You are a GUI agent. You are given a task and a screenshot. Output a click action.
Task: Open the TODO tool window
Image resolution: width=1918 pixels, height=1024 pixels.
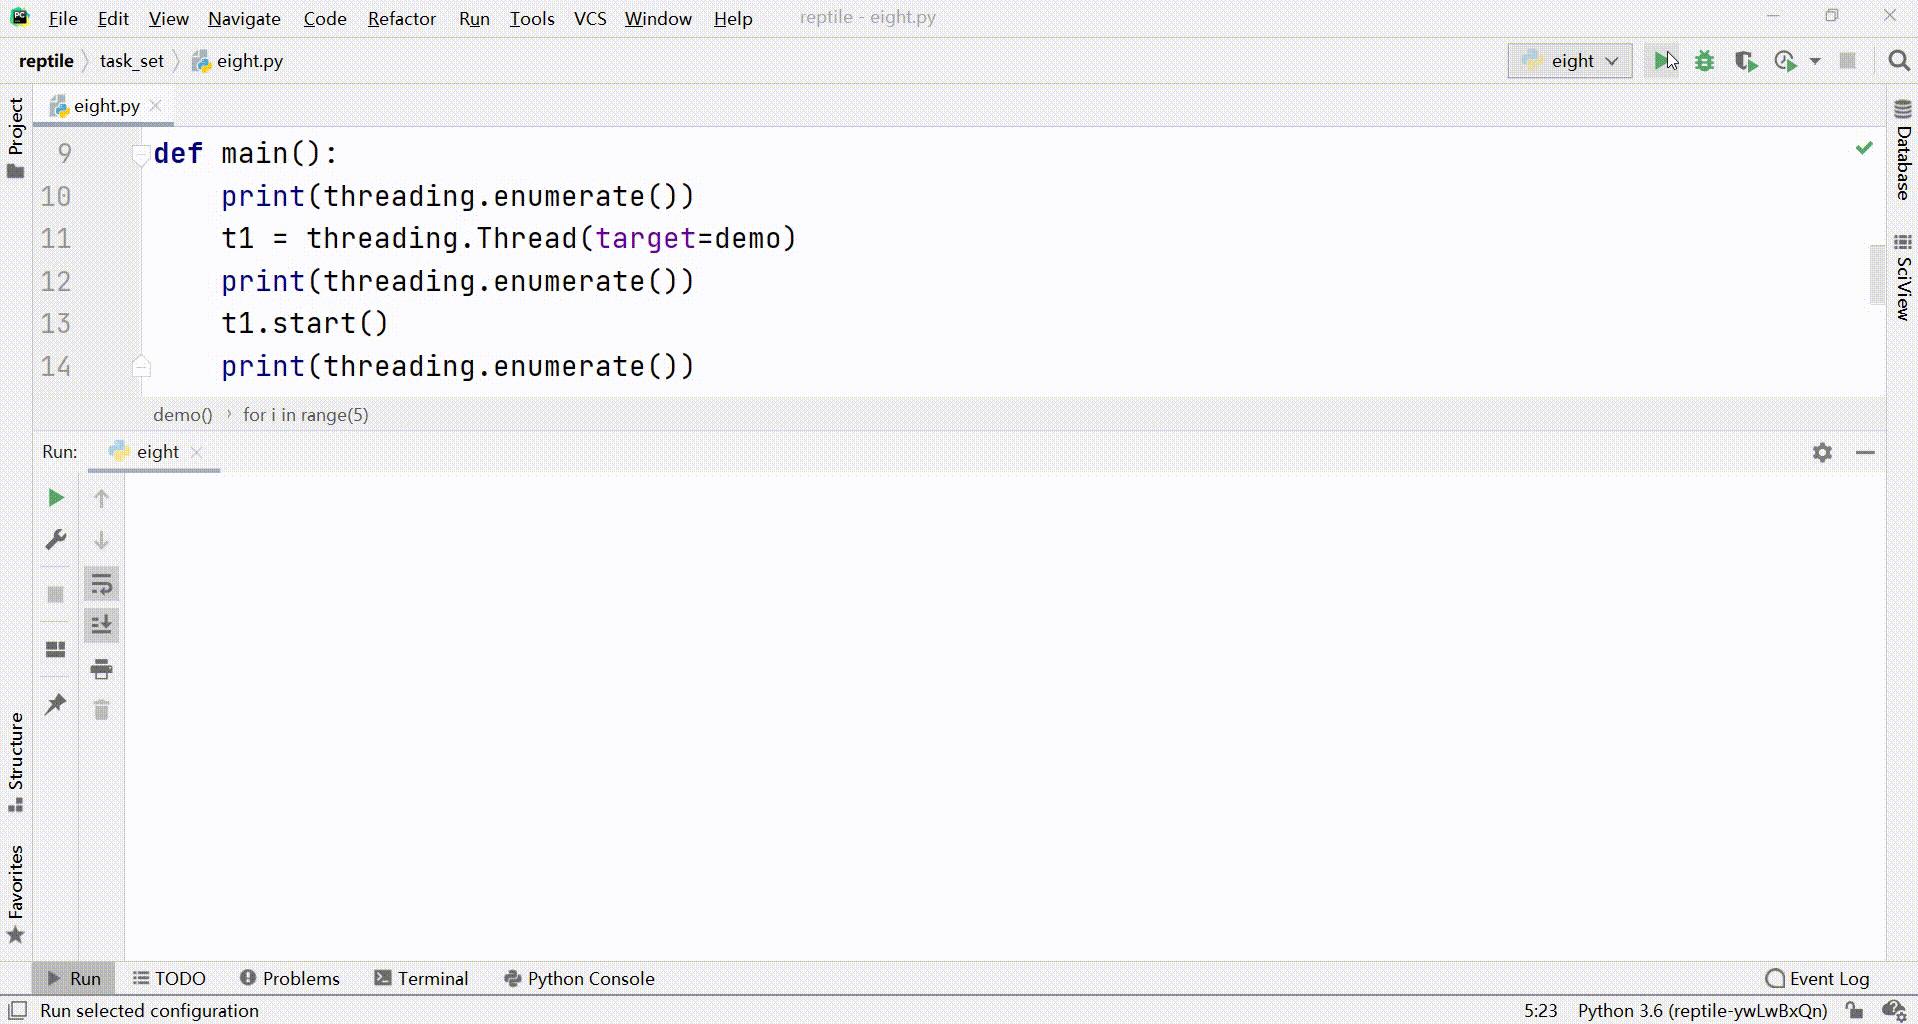click(169, 978)
